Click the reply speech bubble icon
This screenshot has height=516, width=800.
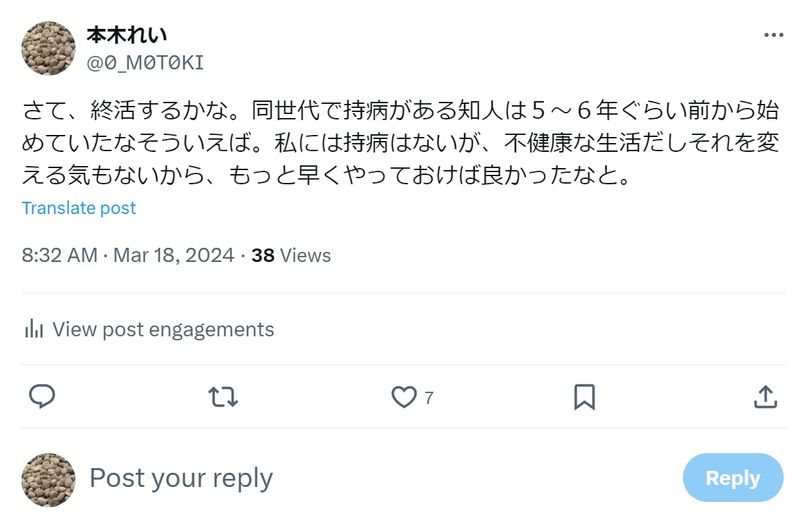pos(41,397)
